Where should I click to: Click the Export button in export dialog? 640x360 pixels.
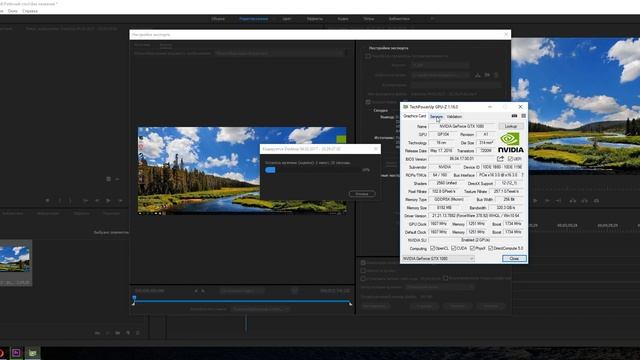click(457, 306)
